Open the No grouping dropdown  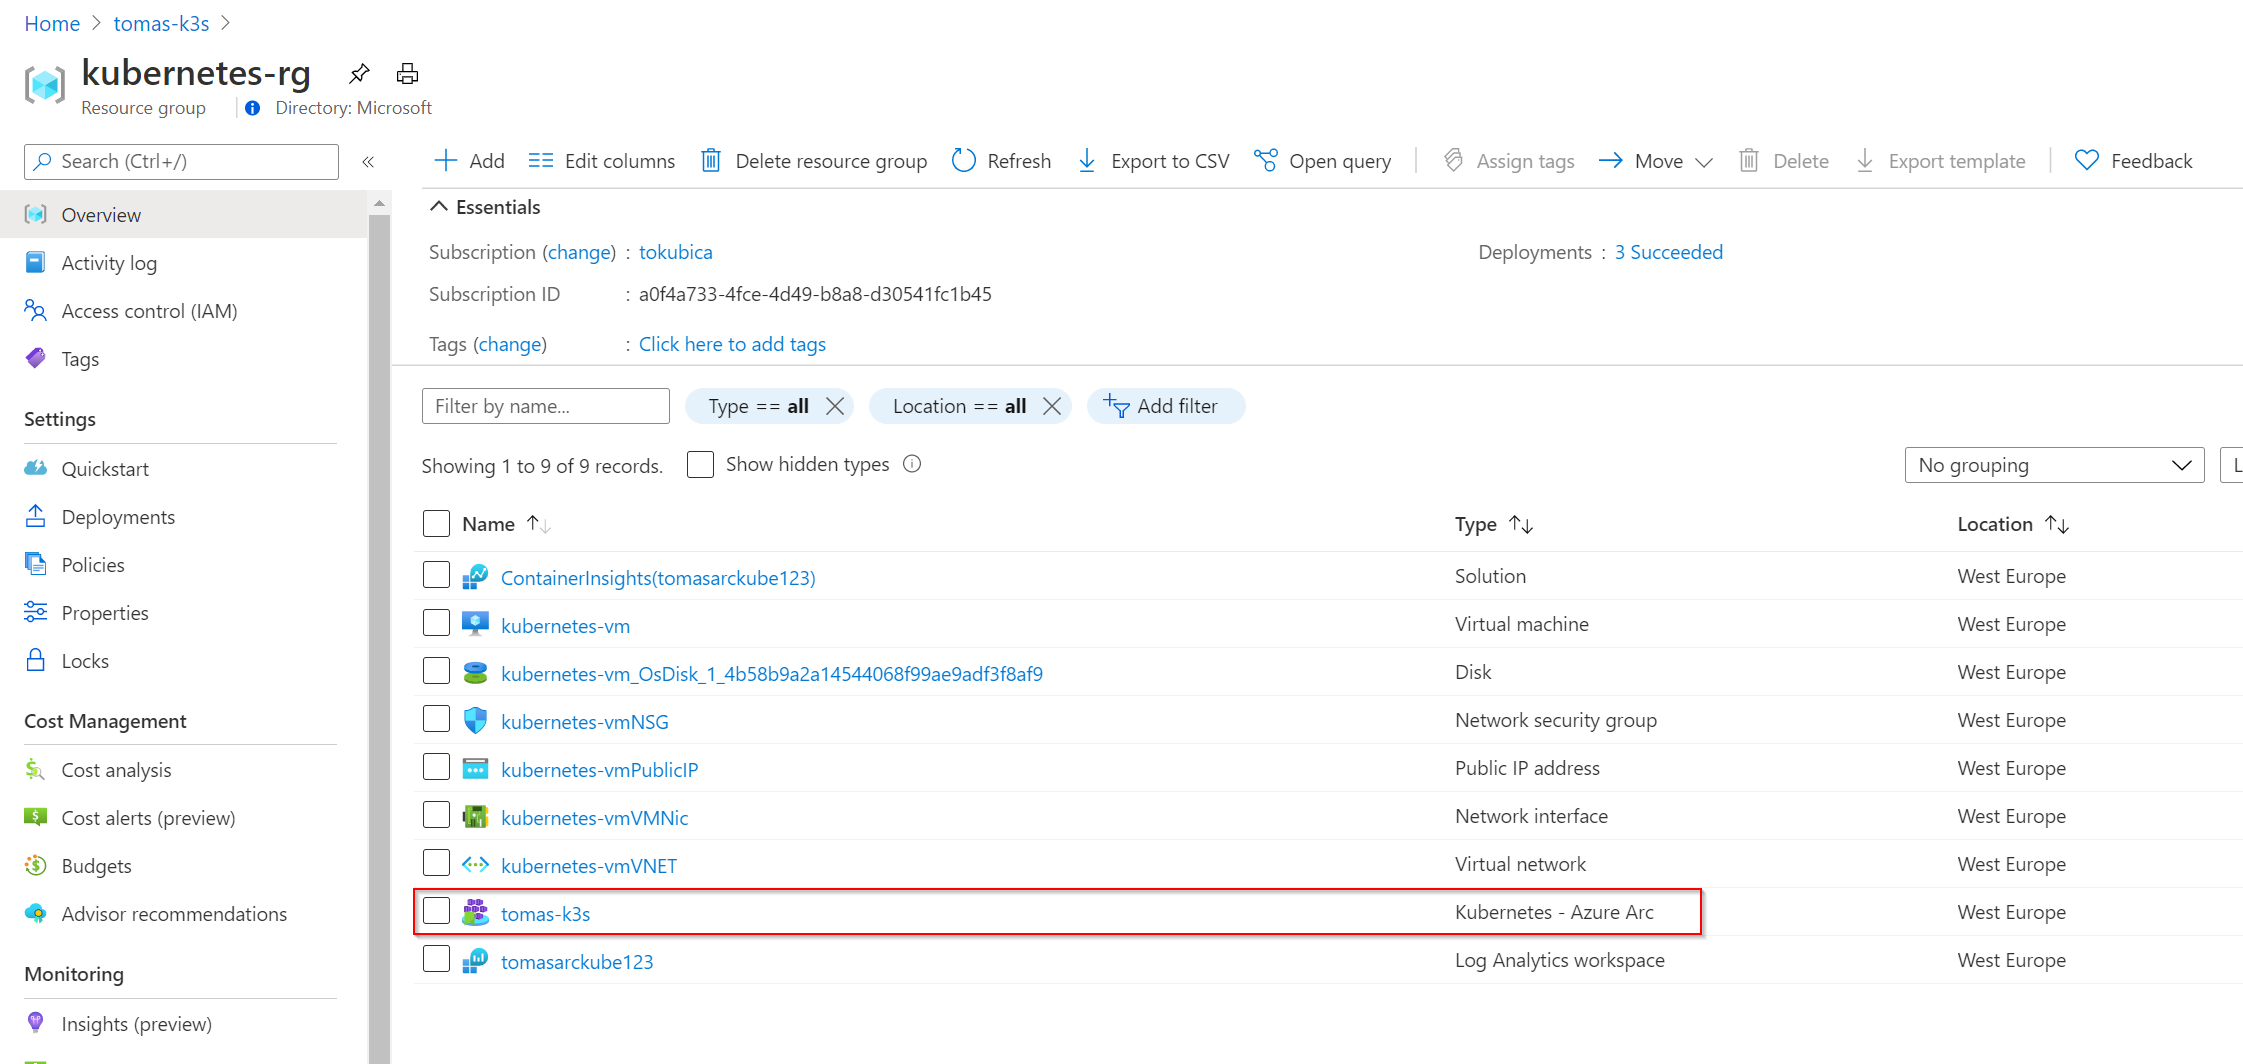(x=2053, y=465)
